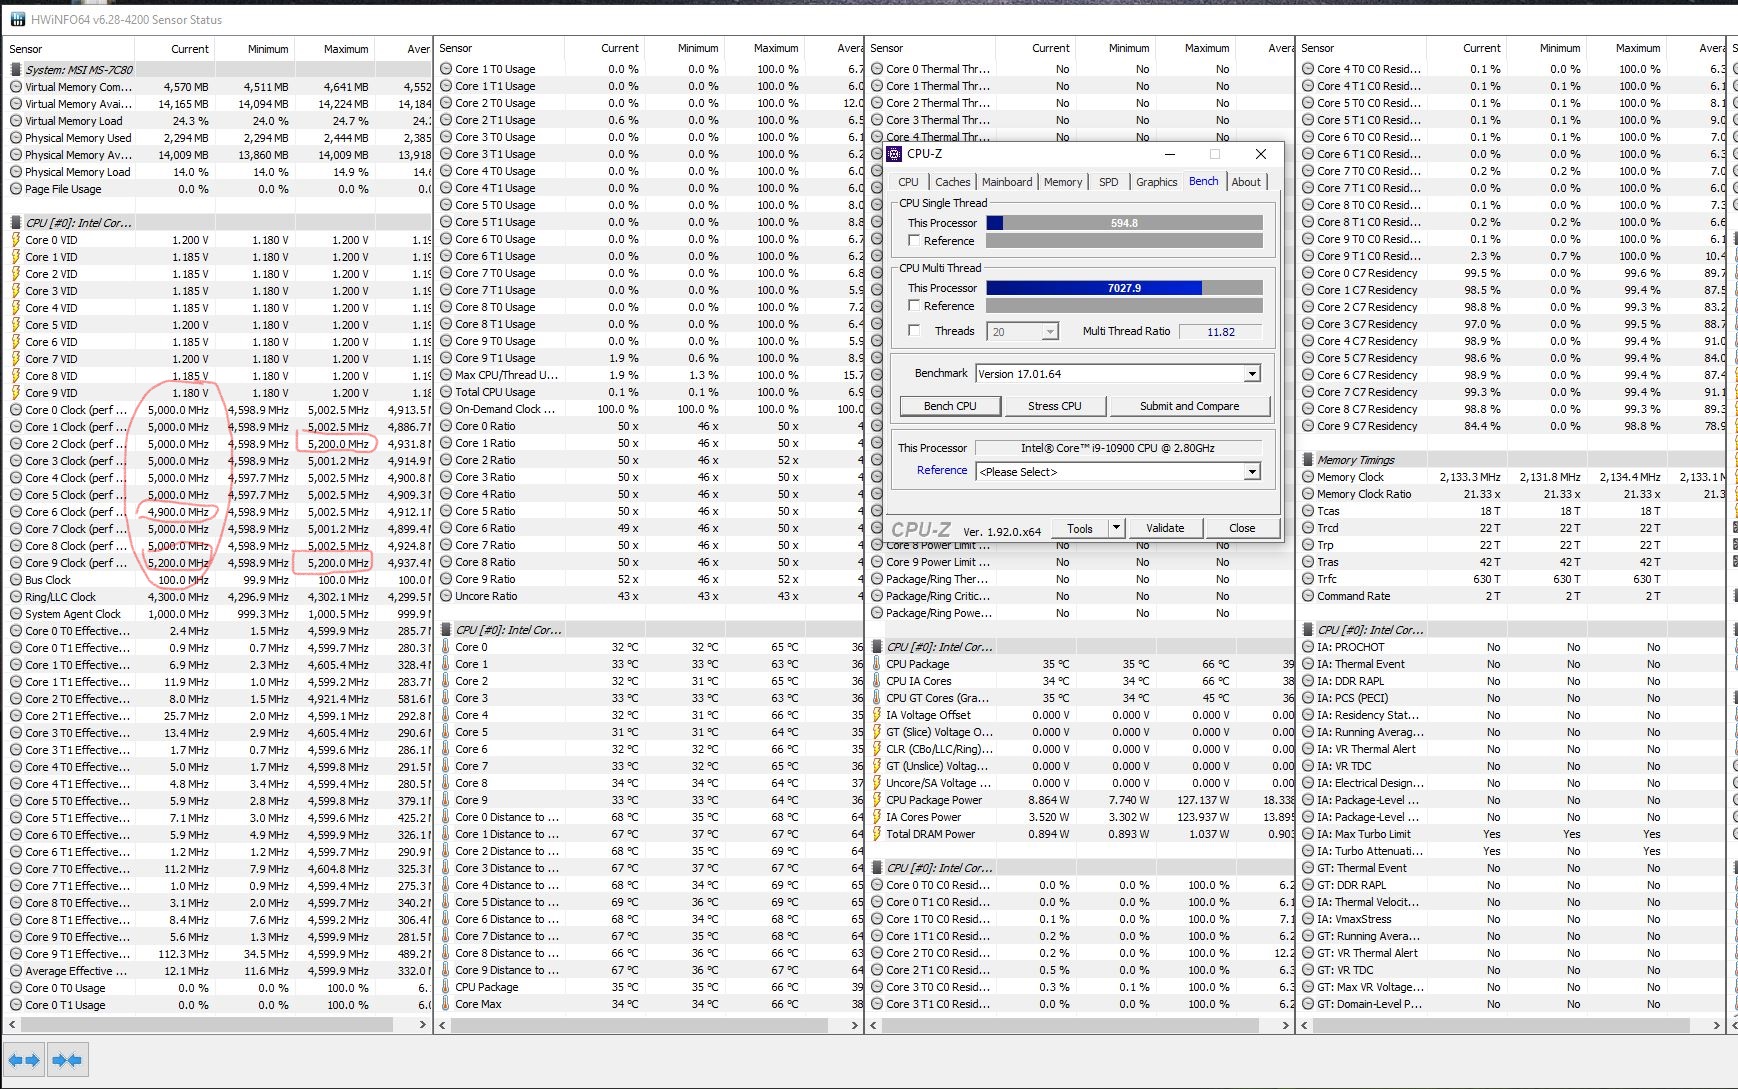Click the icon beside Command Rate
1738x1089 pixels.
point(1308,596)
